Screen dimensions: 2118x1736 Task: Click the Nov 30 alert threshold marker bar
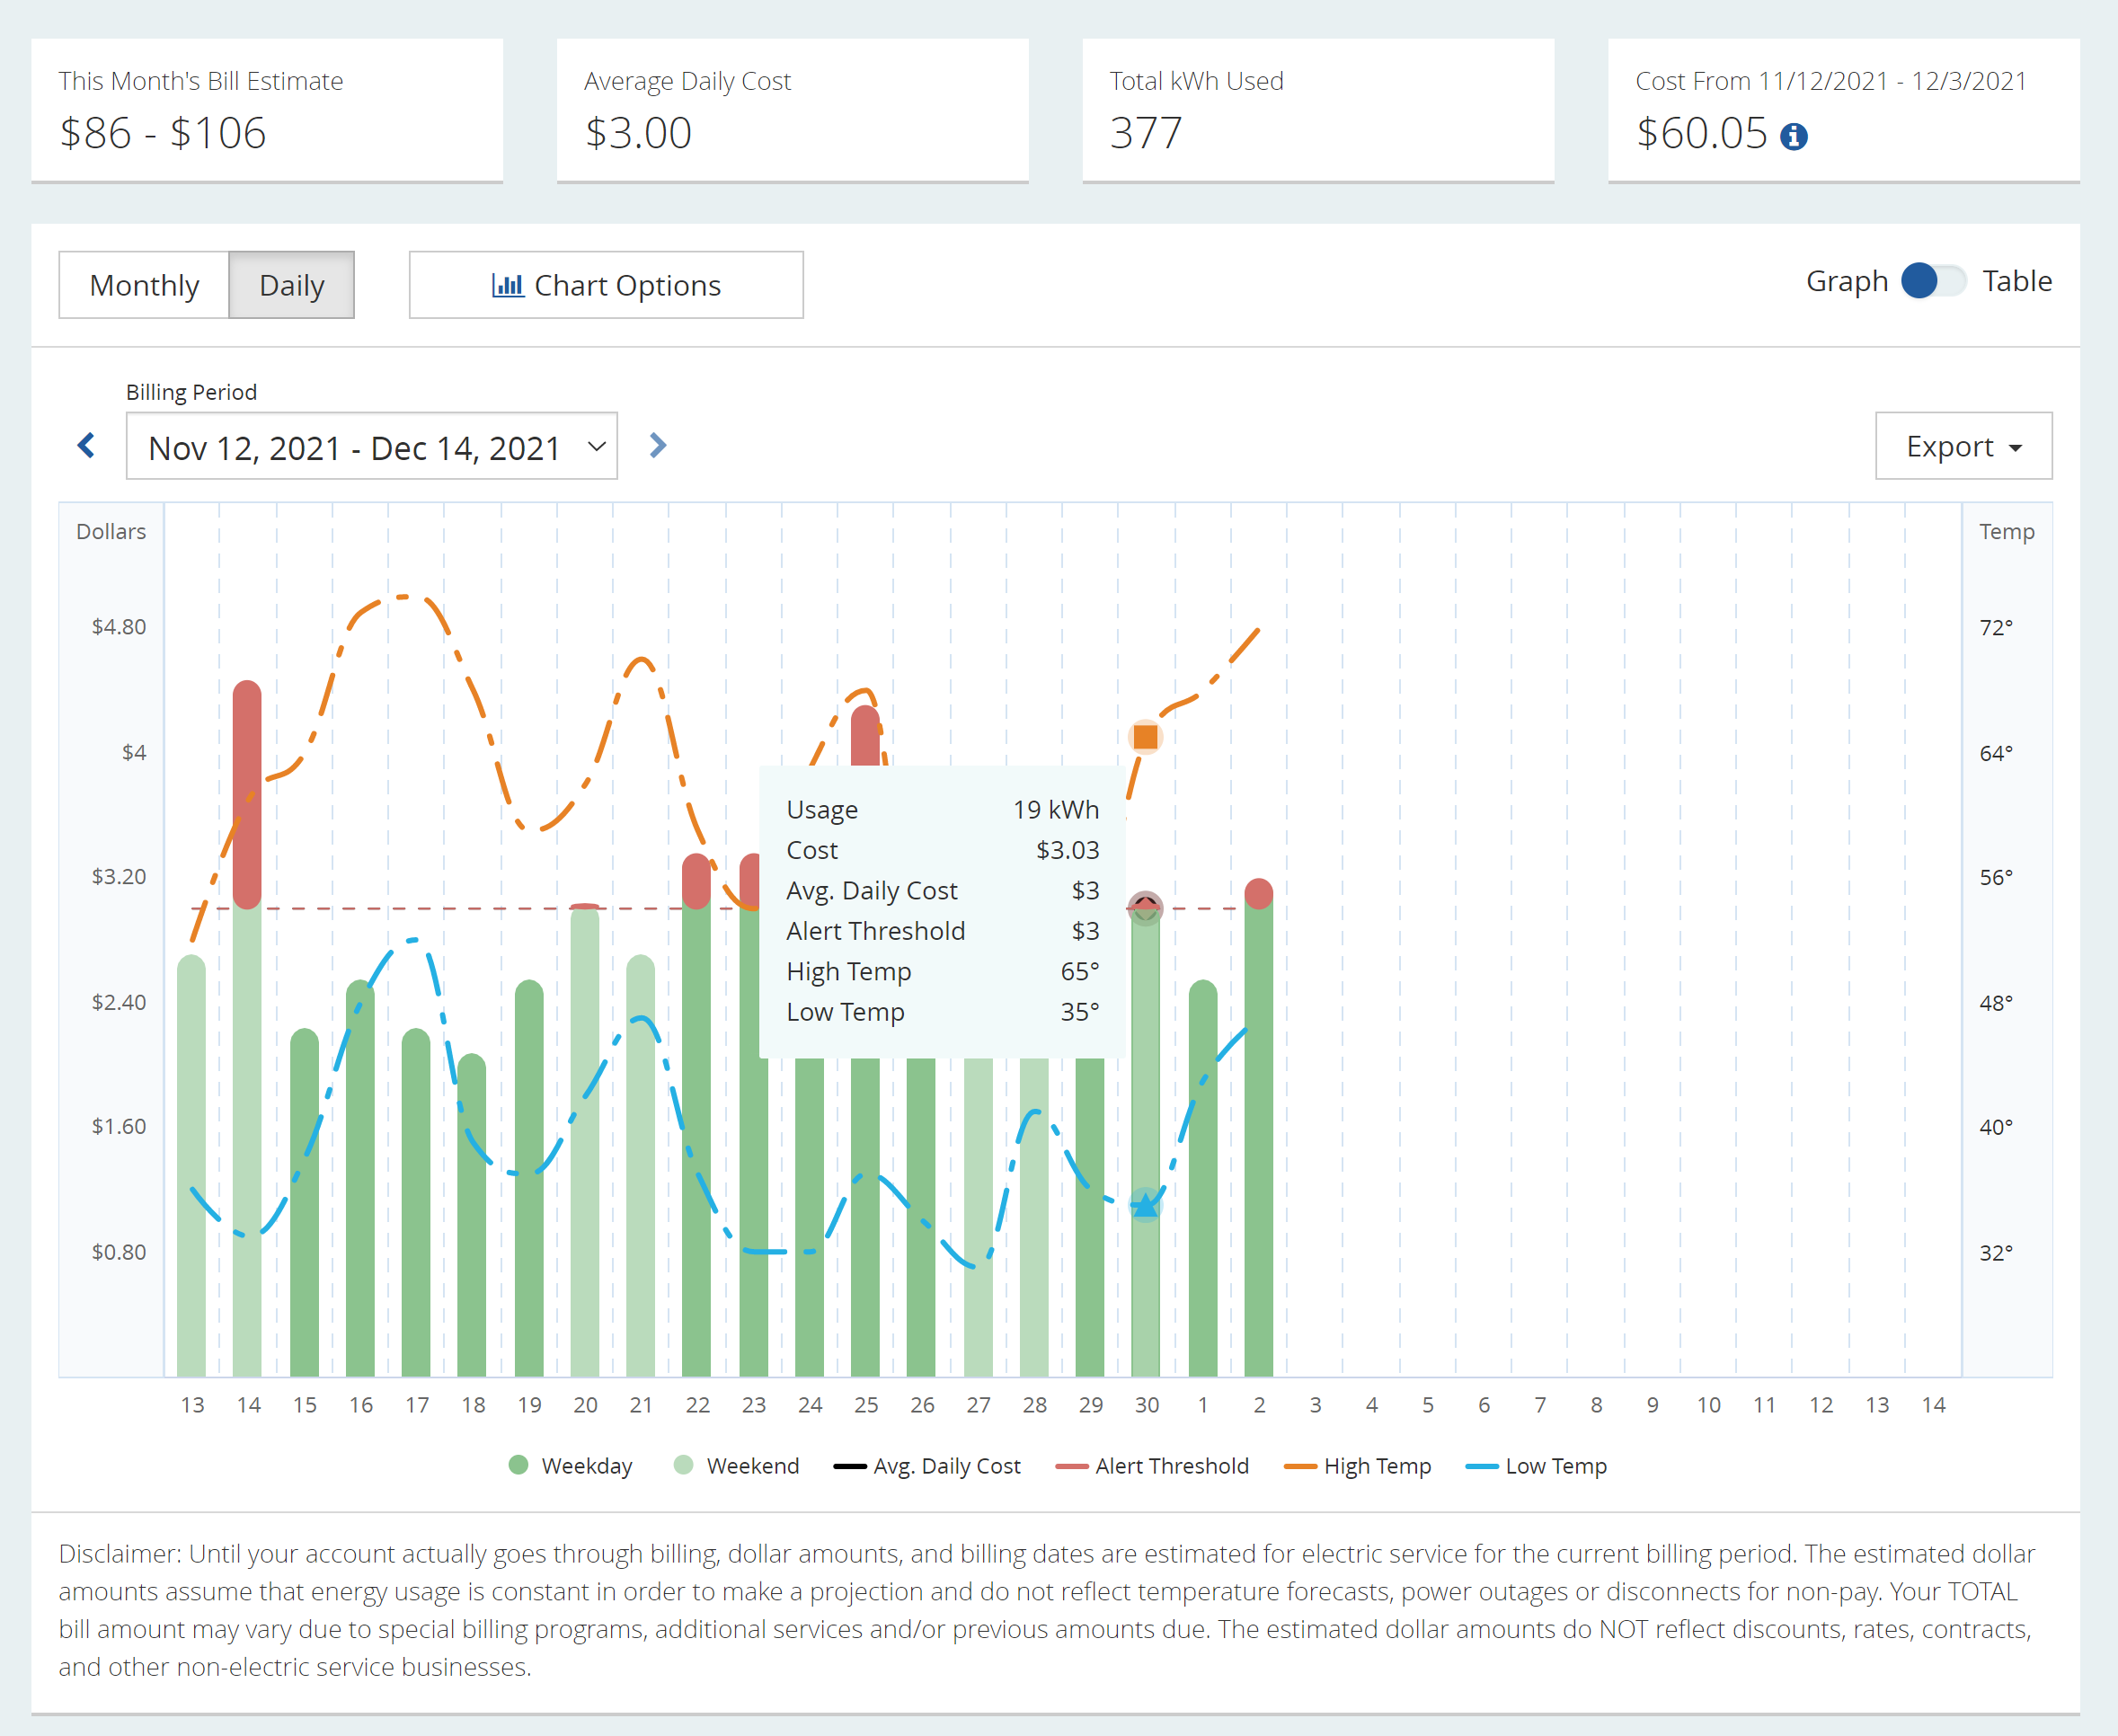coord(1145,908)
